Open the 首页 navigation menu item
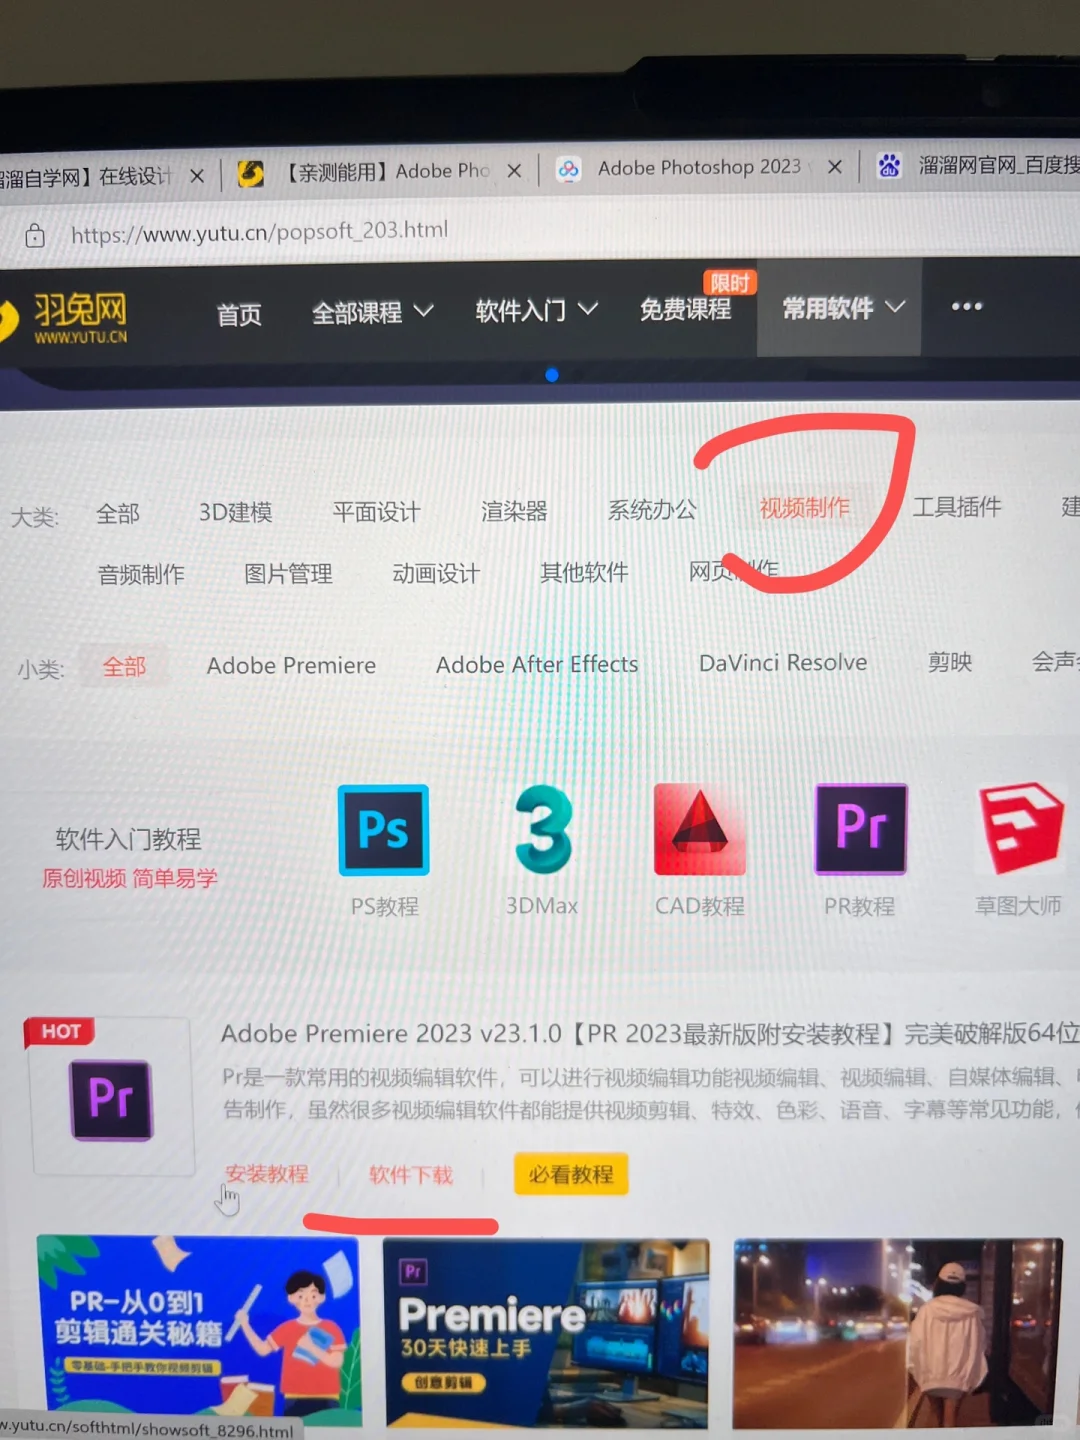The height and width of the screenshot is (1440, 1080). pos(238,314)
